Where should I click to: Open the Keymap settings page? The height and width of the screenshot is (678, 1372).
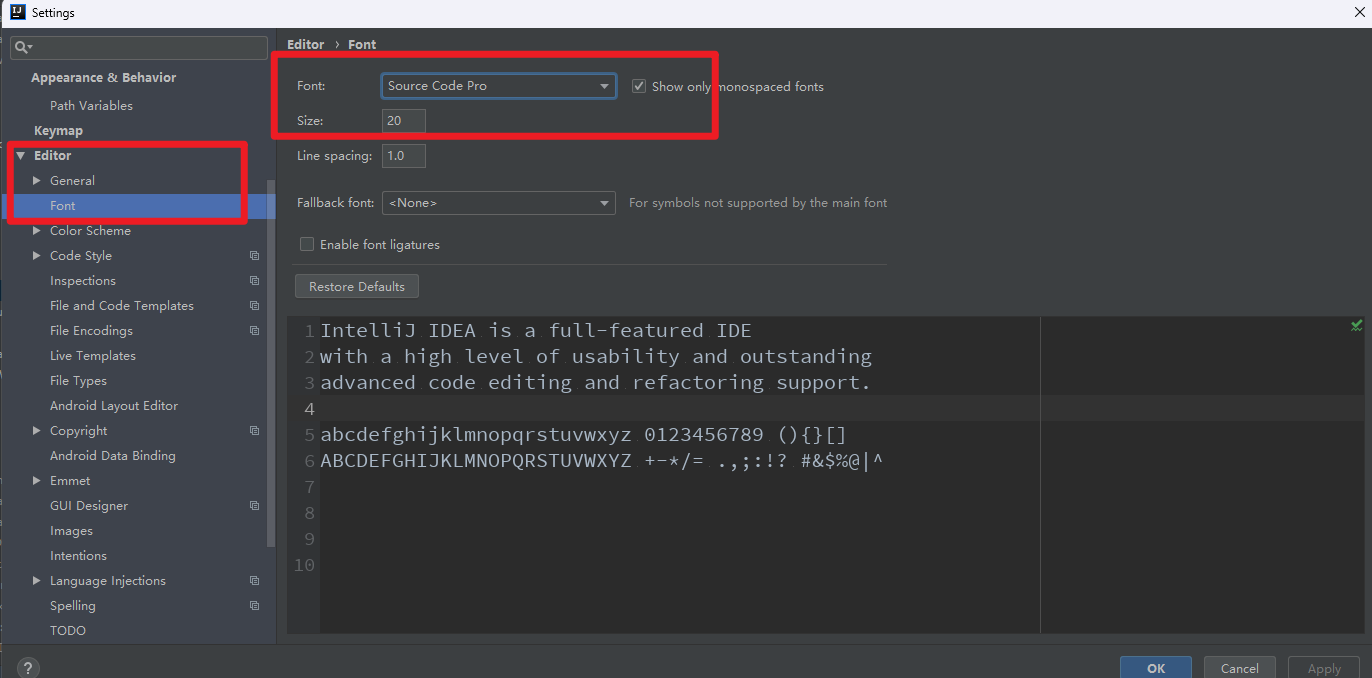pos(58,131)
